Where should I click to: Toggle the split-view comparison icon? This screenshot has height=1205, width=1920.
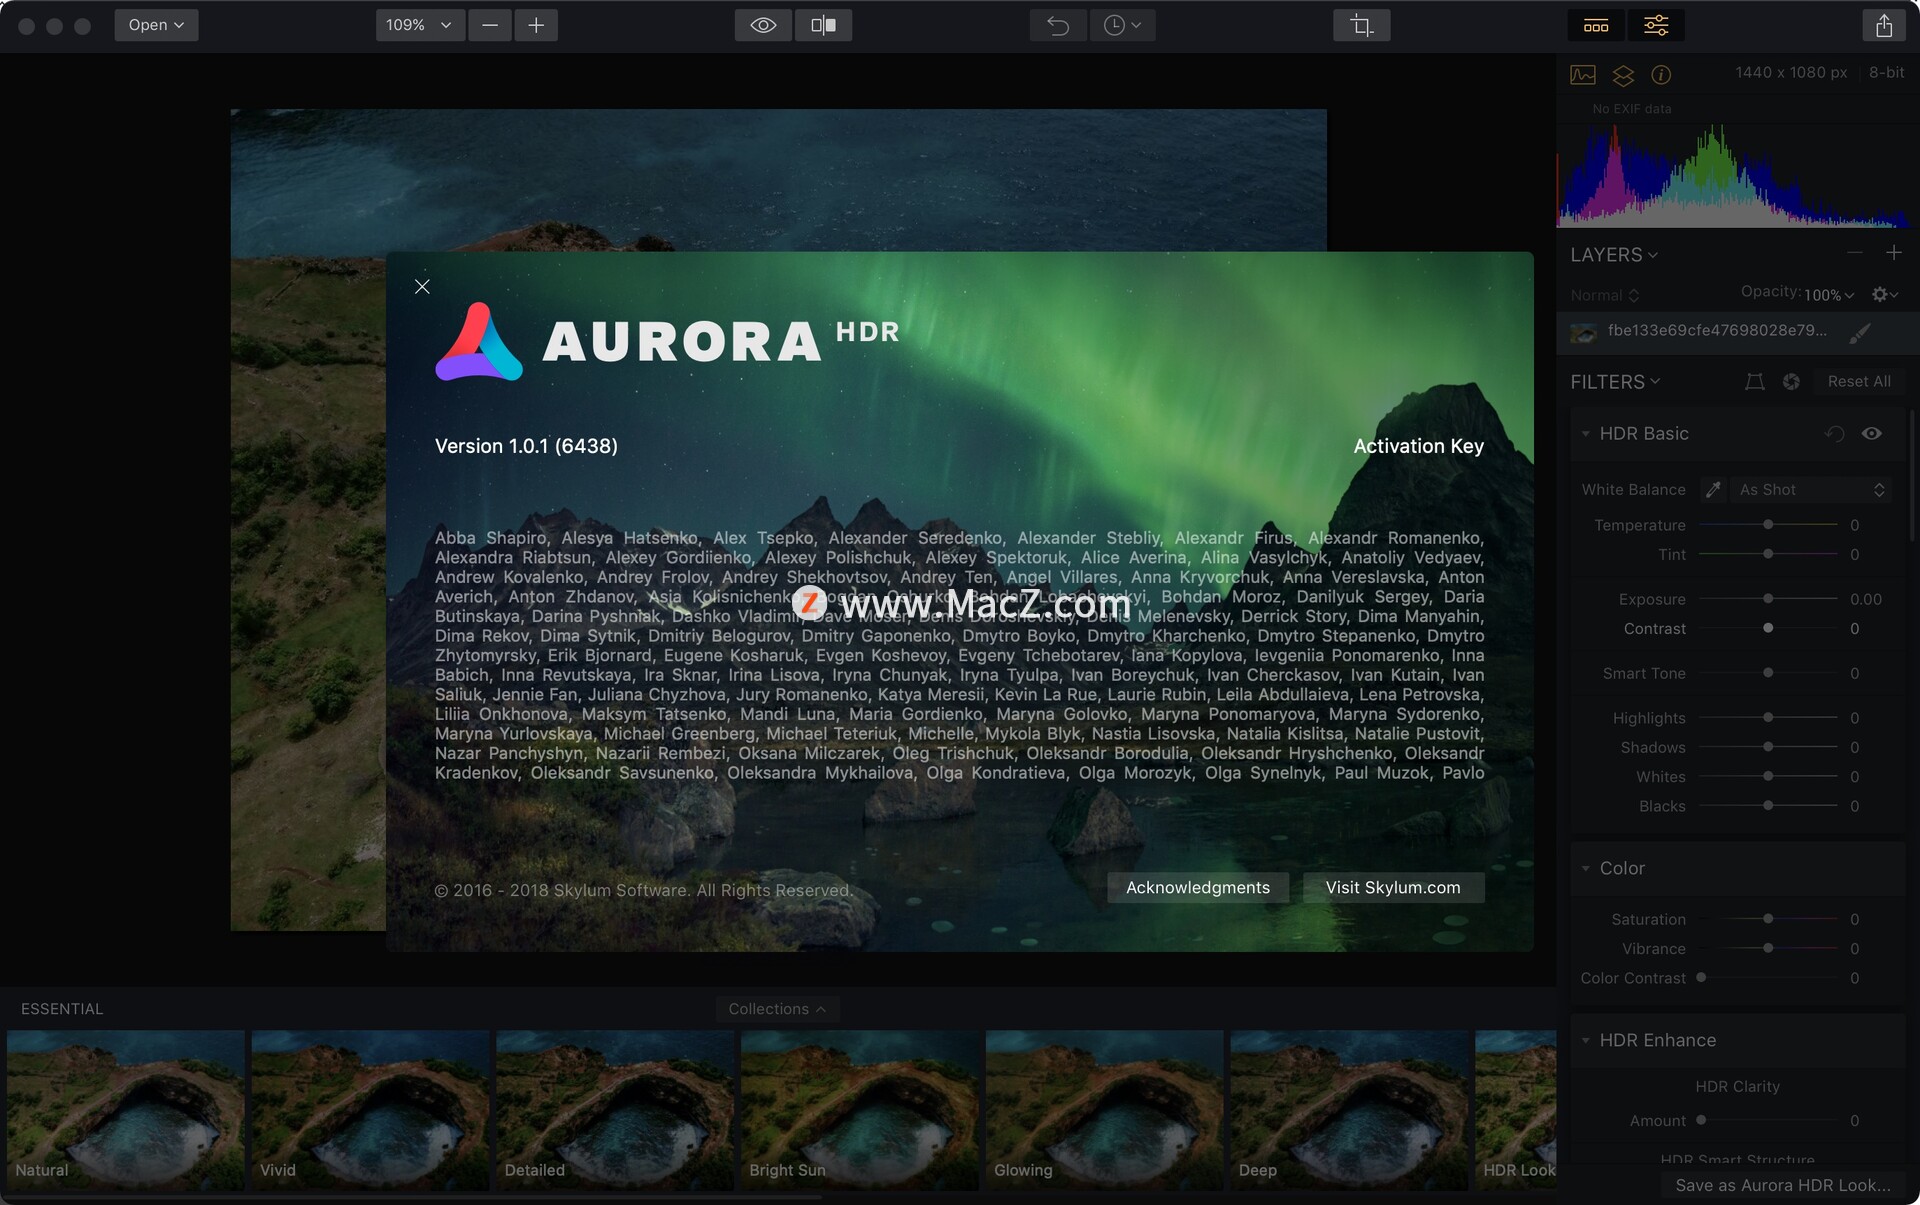825,25
